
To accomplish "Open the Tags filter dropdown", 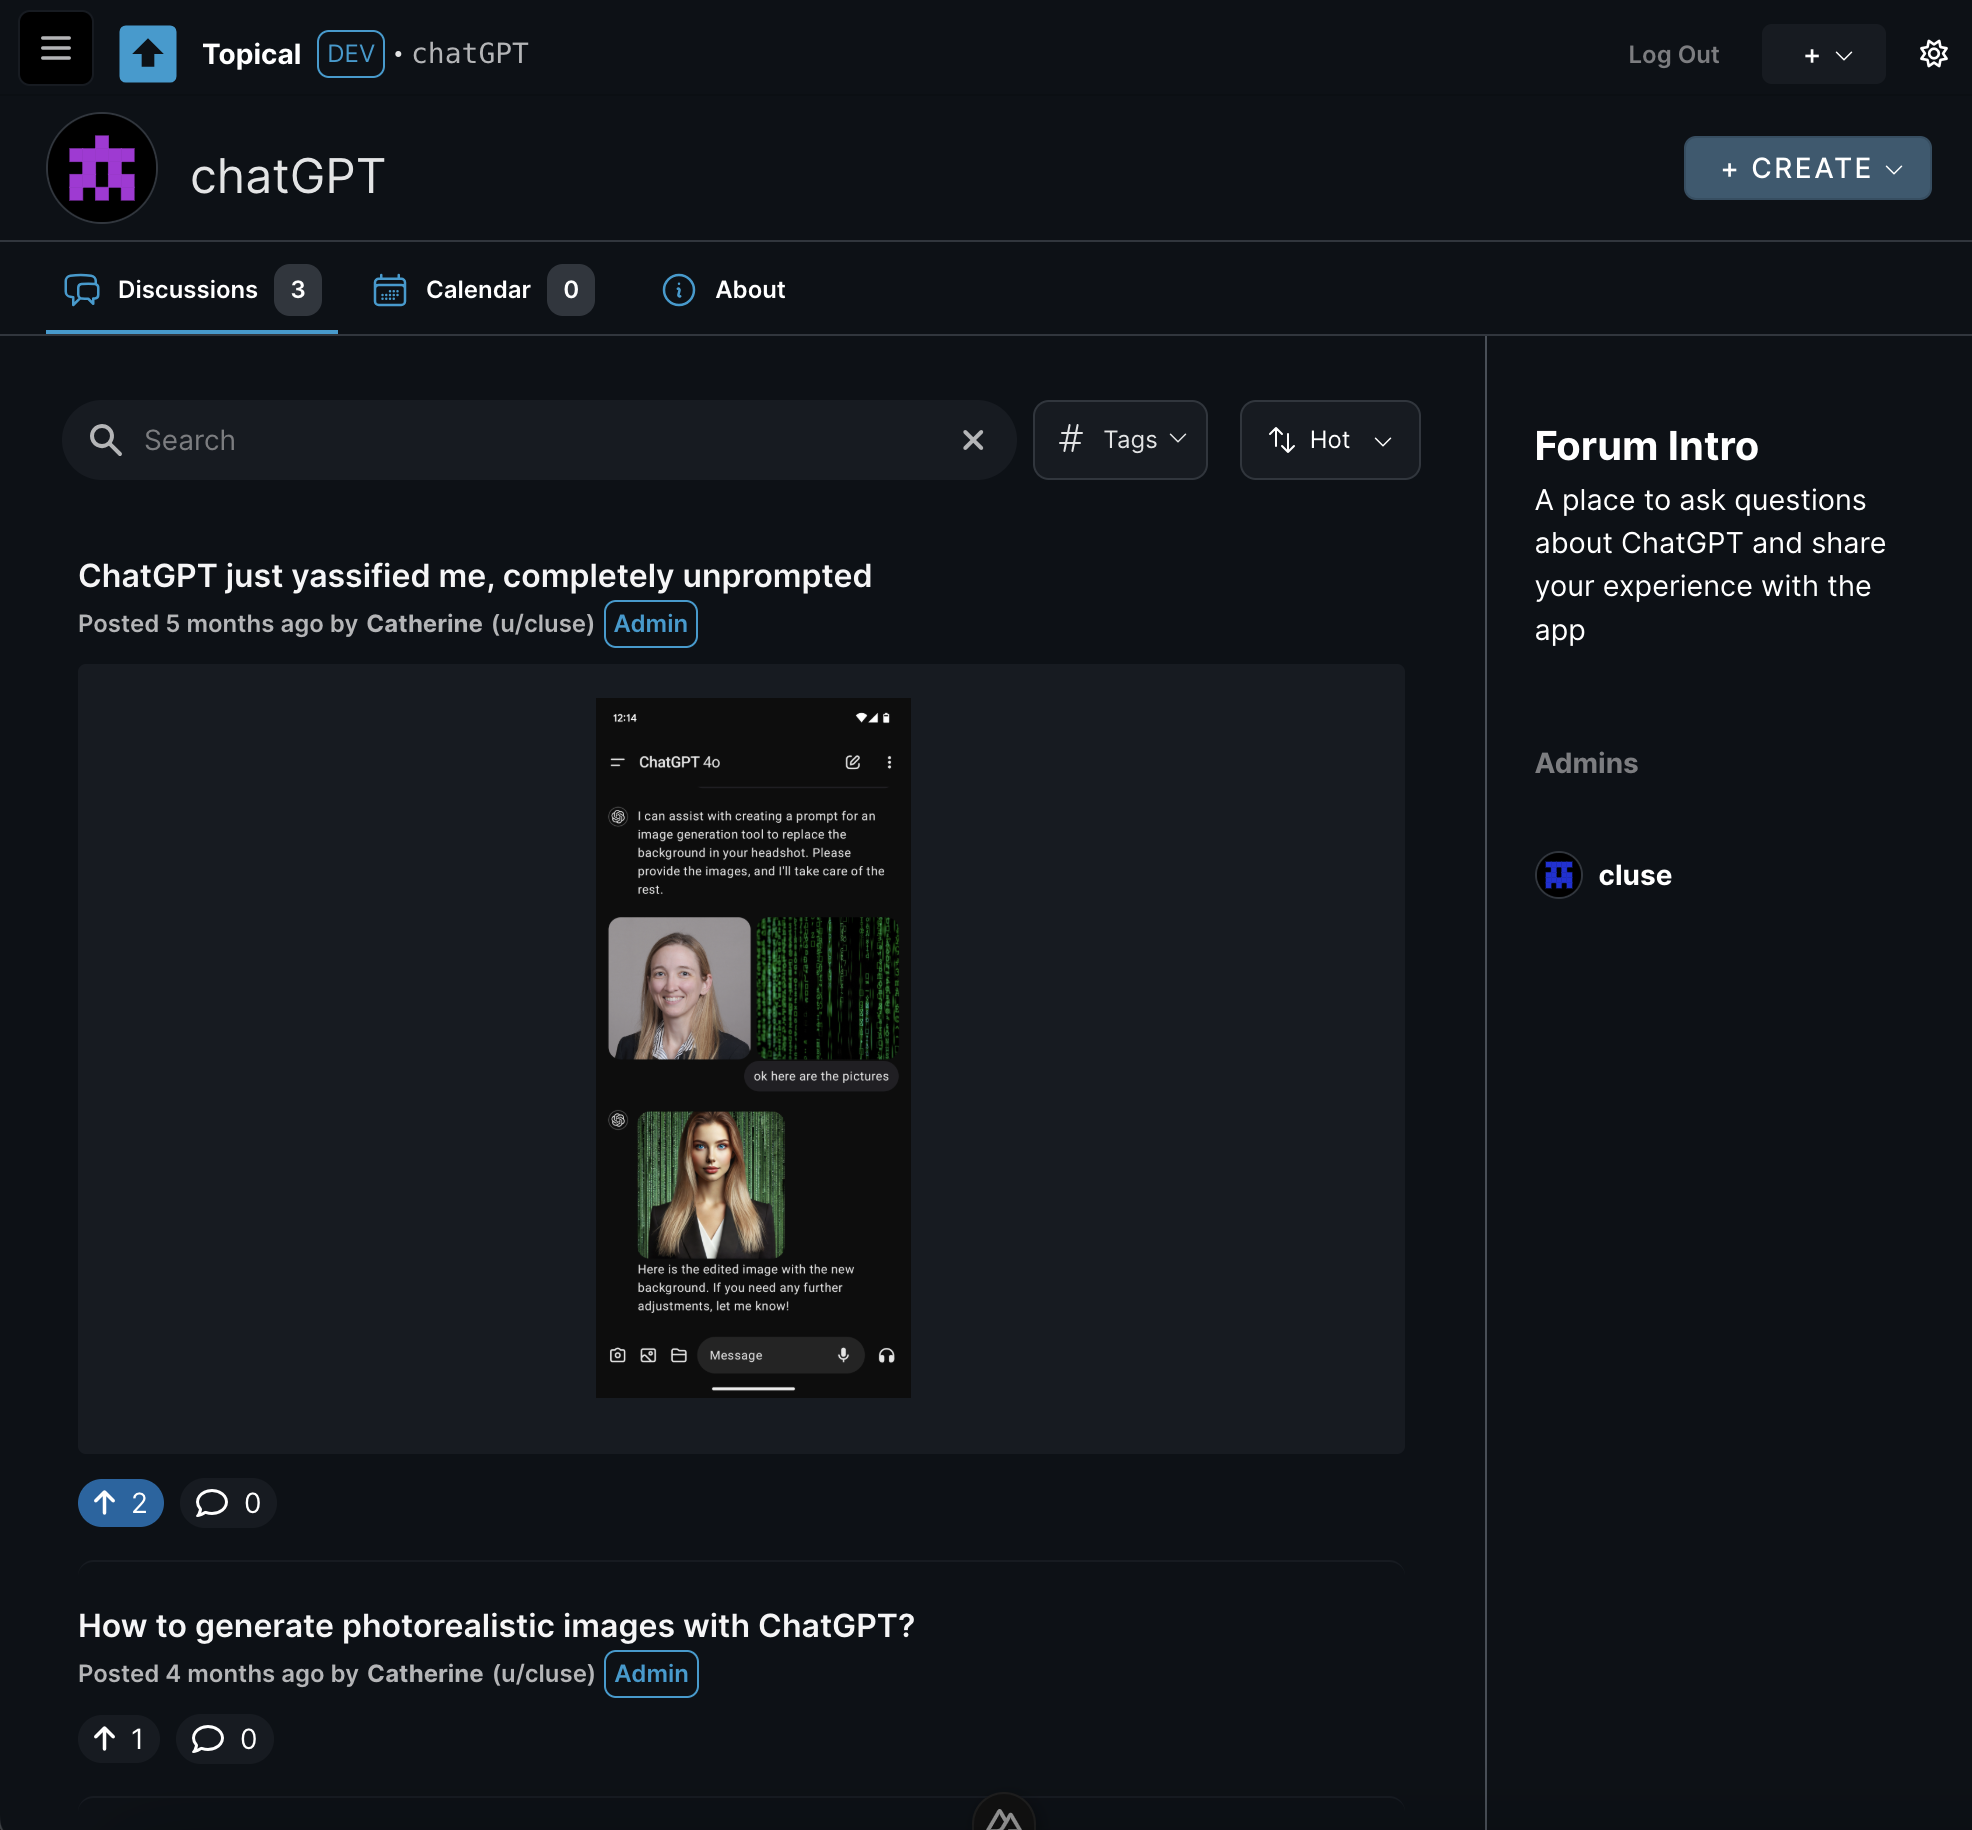I will 1120,440.
